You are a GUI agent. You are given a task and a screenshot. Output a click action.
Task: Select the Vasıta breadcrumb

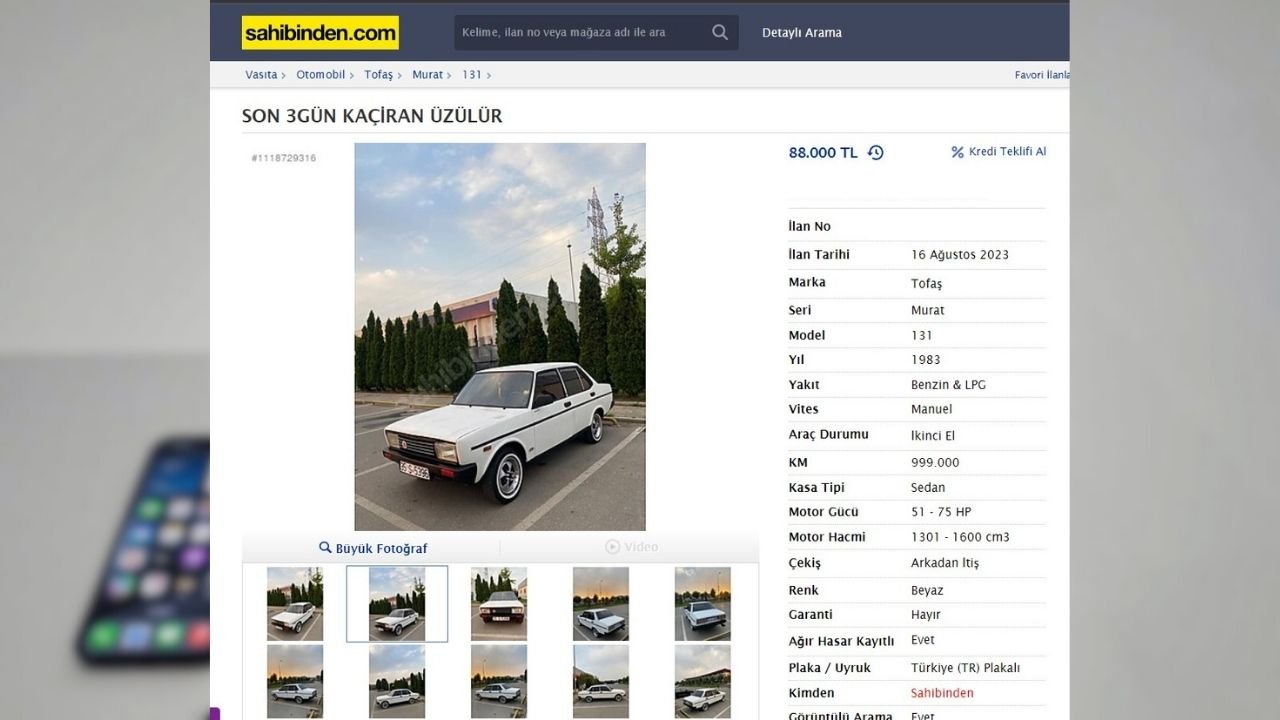261,75
